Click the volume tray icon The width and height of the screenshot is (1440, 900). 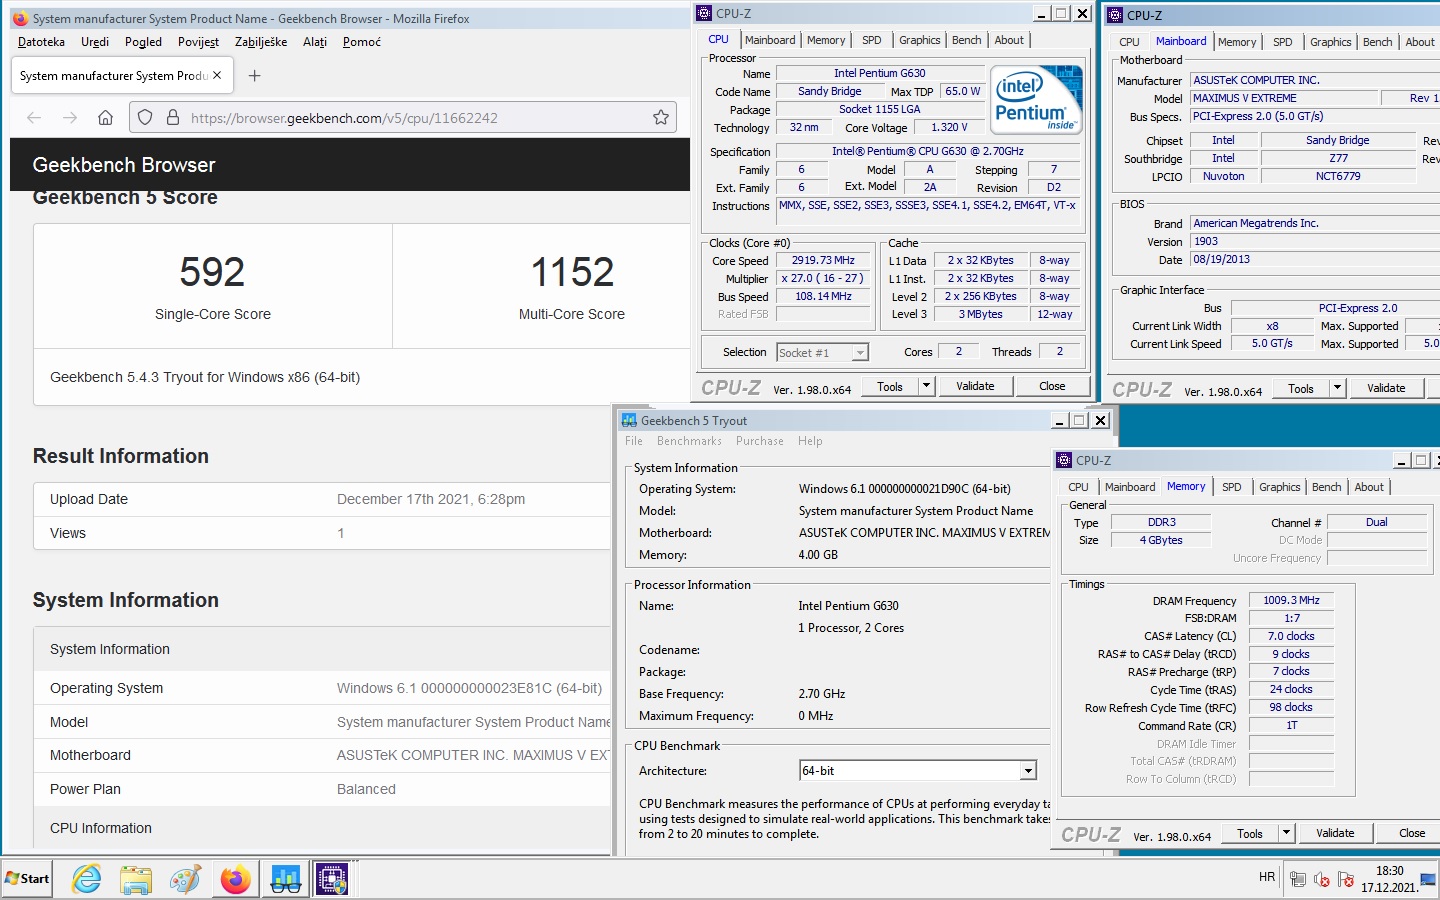pos(1322,879)
